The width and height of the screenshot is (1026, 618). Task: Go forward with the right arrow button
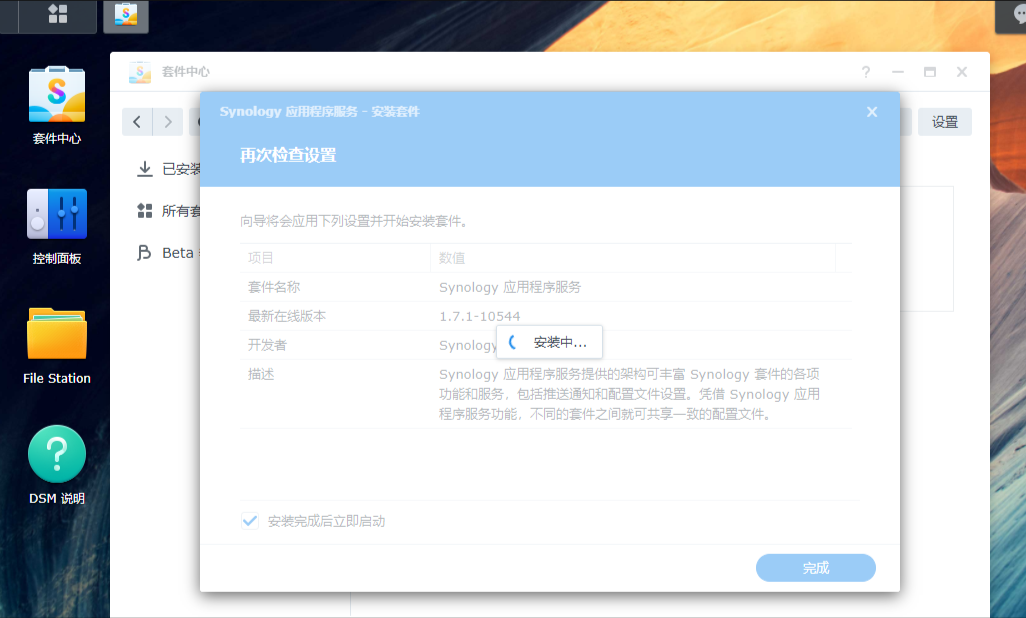[x=168, y=122]
